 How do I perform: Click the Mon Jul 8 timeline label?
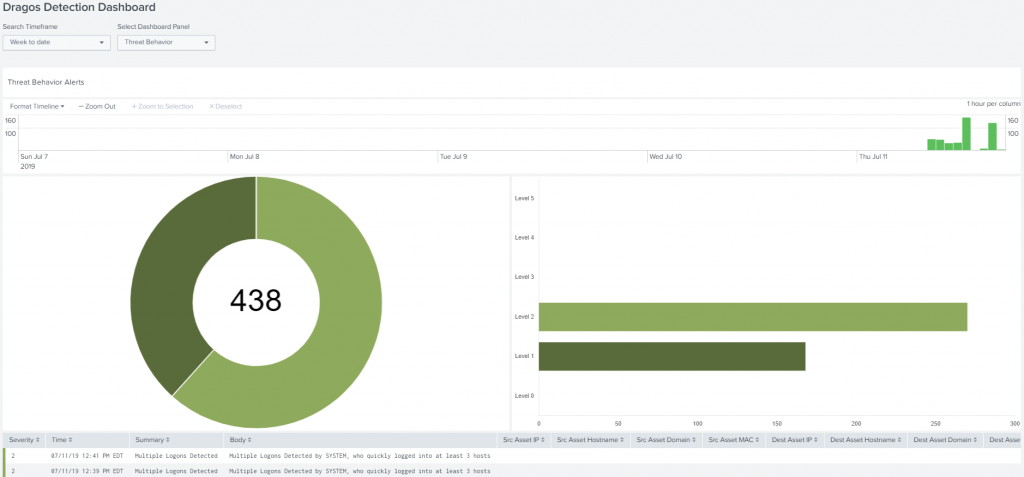click(244, 157)
